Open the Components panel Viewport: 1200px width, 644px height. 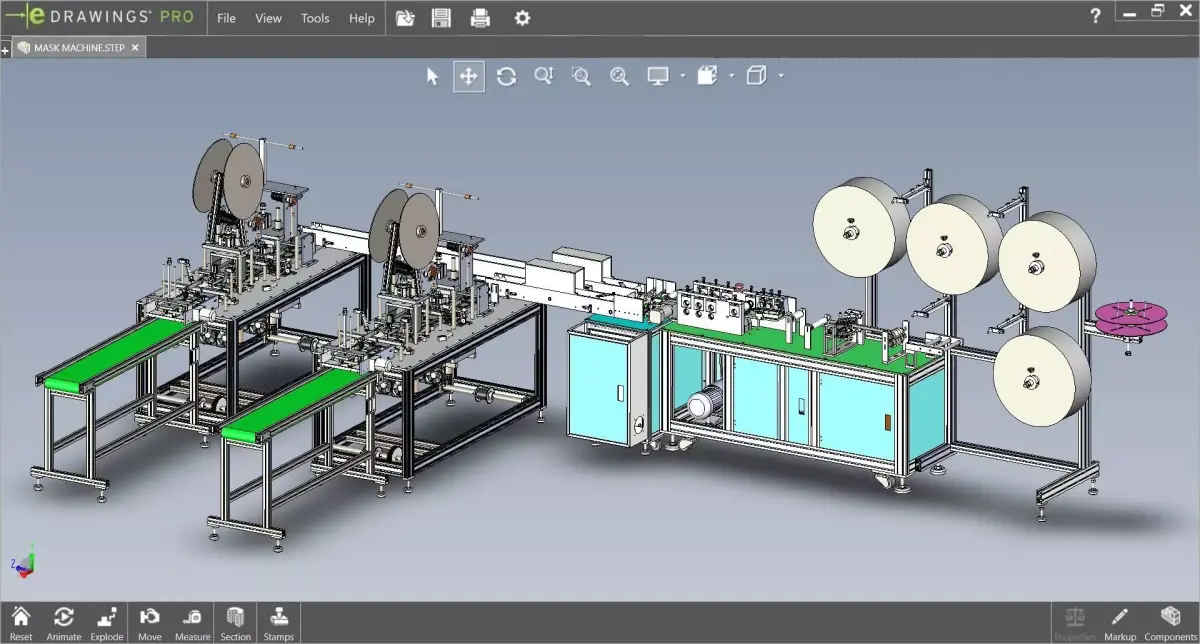pyautogui.click(x=1170, y=623)
